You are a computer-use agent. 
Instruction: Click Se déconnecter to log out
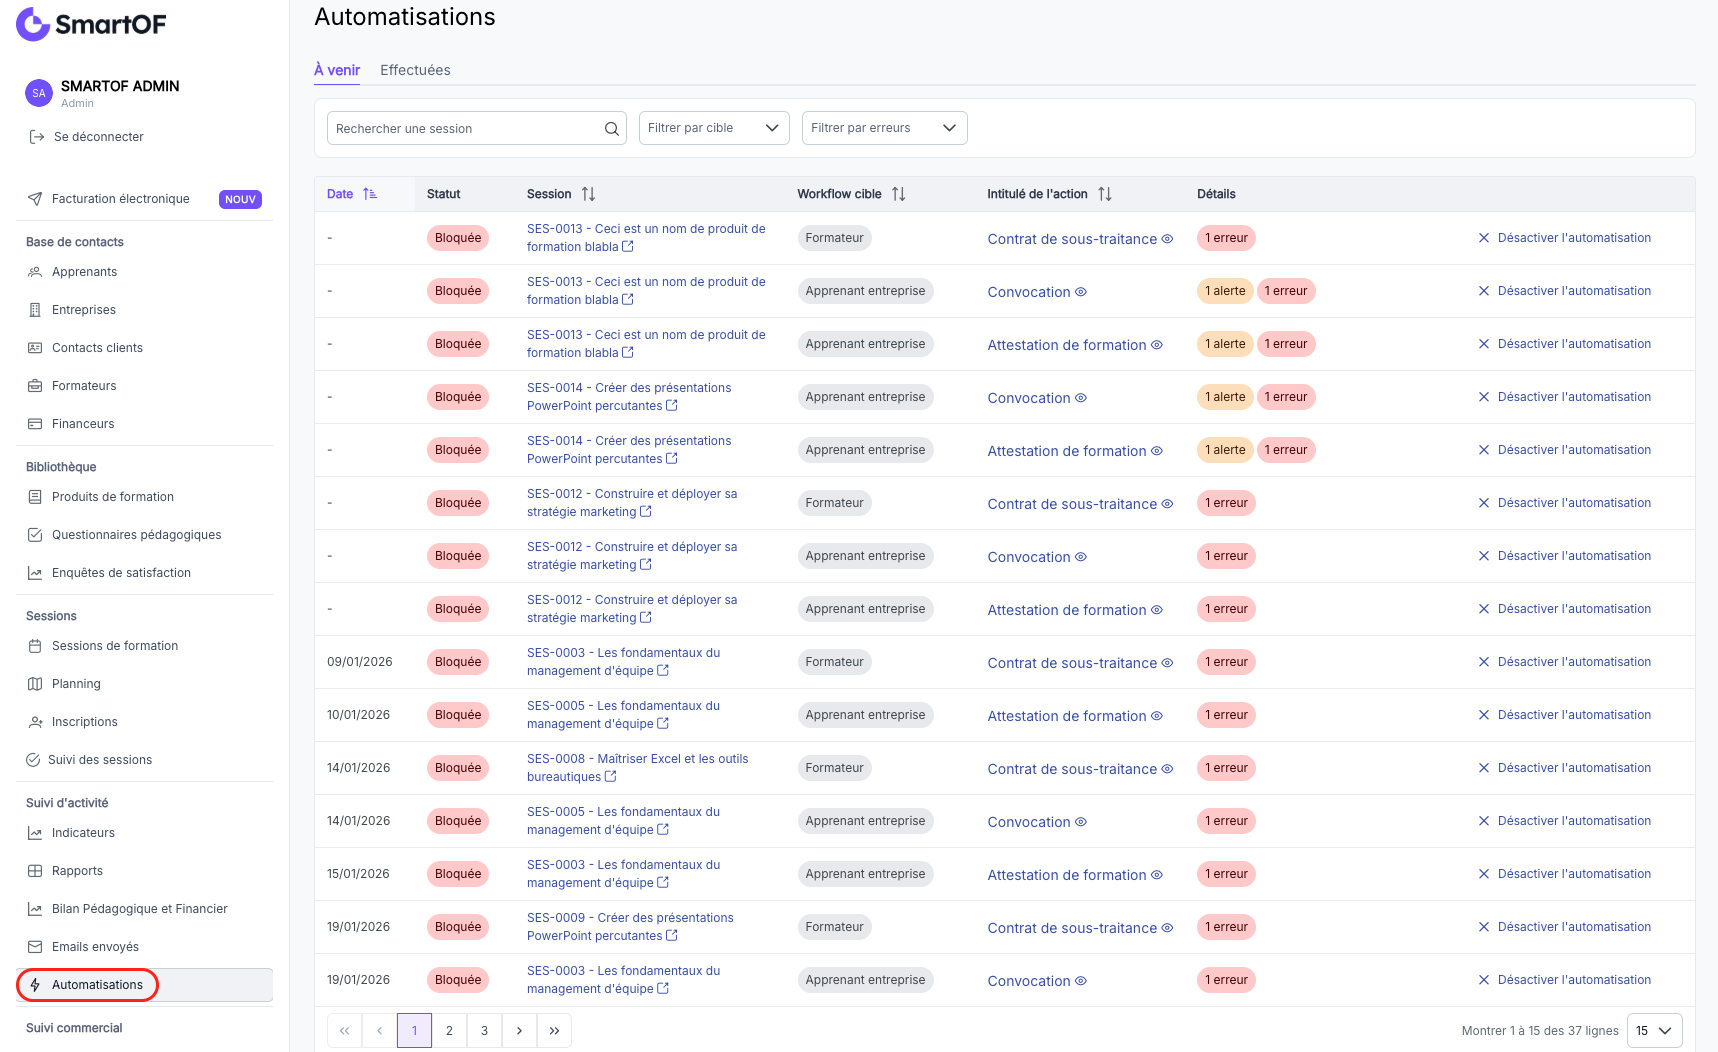(x=87, y=137)
